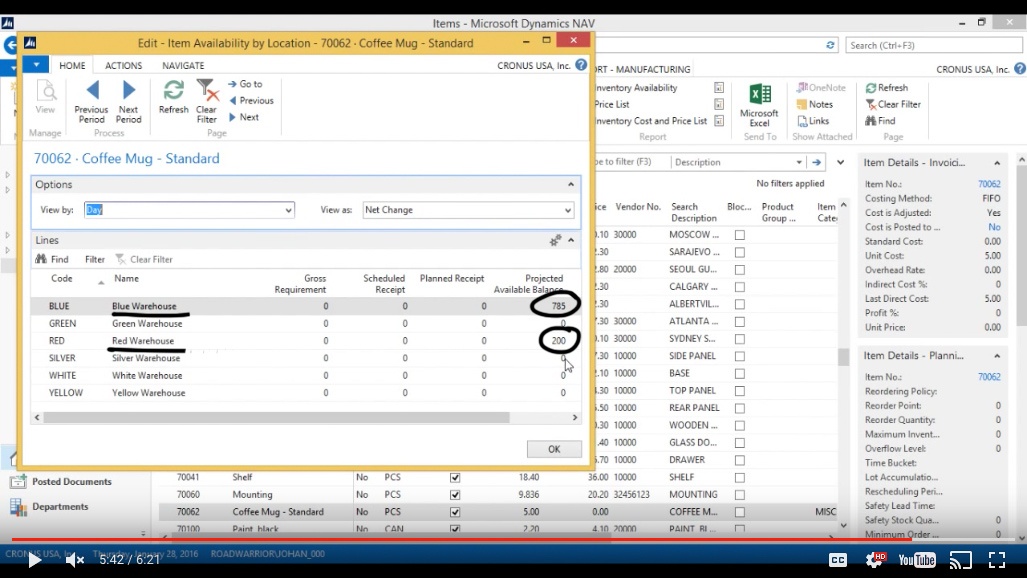Click Clear Filter in Items window ribbon
1027x578 pixels.
(x=893, y=104)
